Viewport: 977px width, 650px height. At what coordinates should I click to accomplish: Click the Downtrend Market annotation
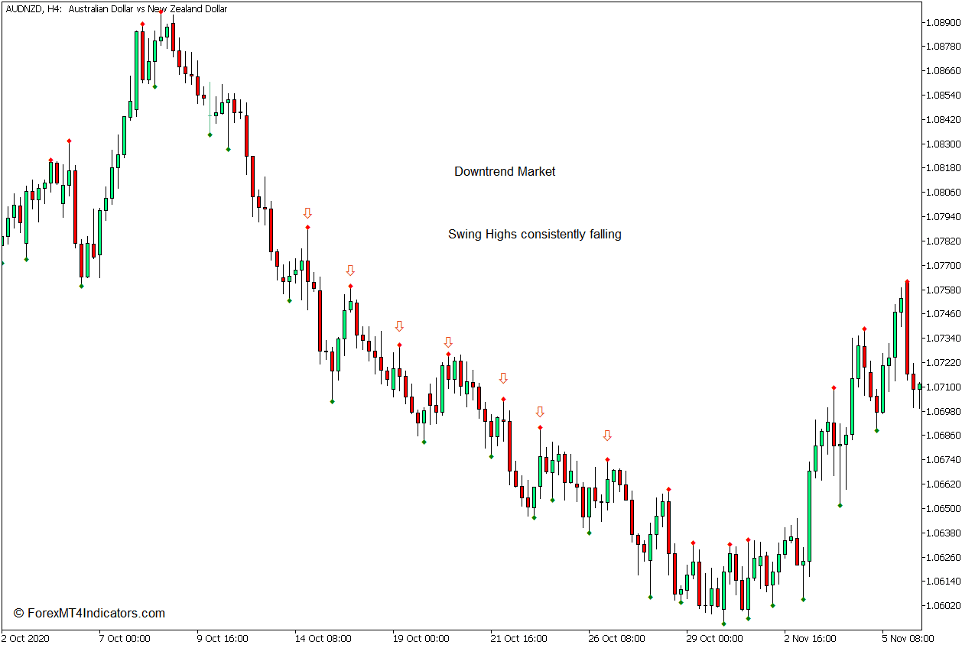coord(506,171)
